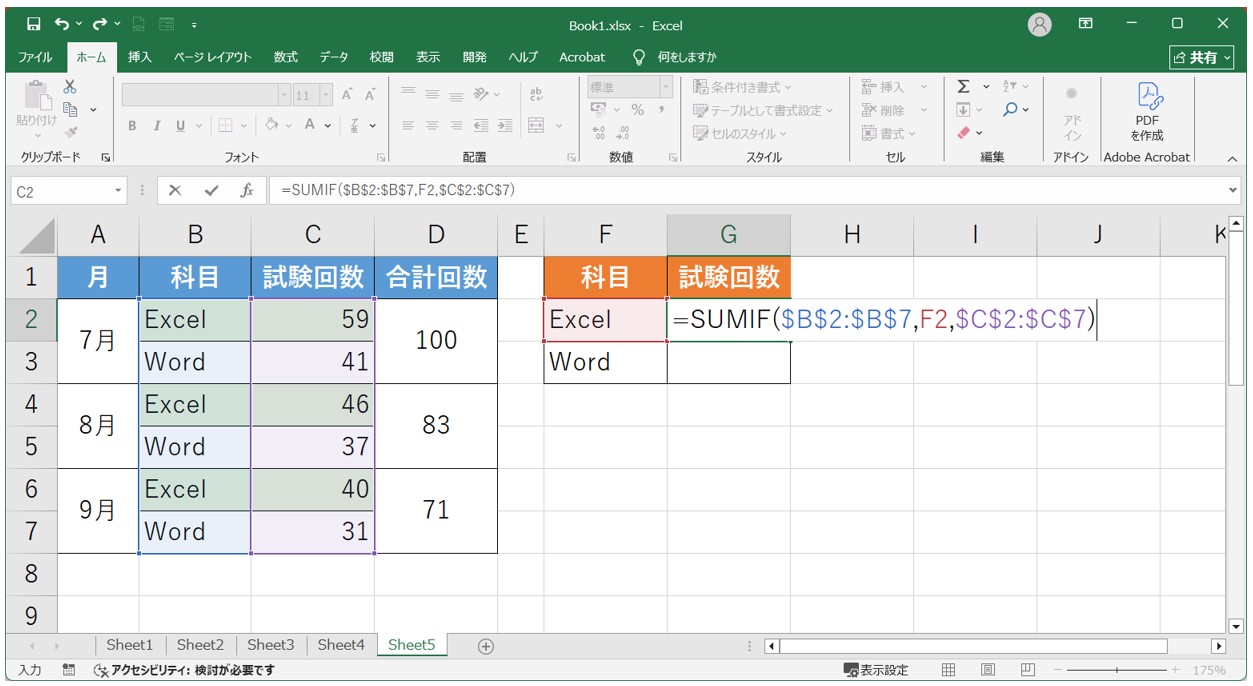Select row header 8
The height and width of the screenshot is (686, 1253).
[31, 574]
